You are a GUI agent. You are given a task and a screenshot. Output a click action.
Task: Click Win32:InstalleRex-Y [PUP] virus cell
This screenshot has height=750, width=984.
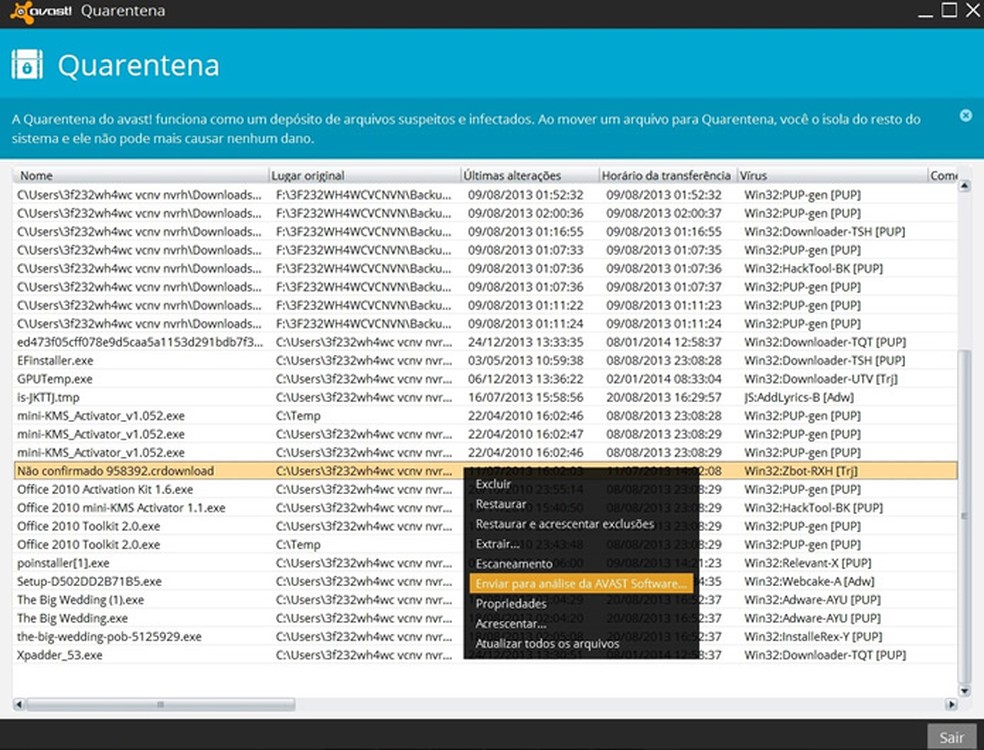click(813, 636)
